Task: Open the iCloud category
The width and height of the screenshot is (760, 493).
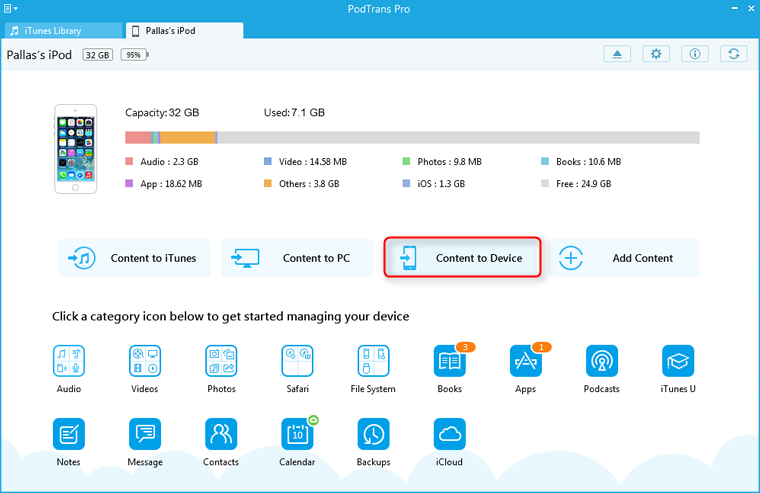Action: [449, 434]
